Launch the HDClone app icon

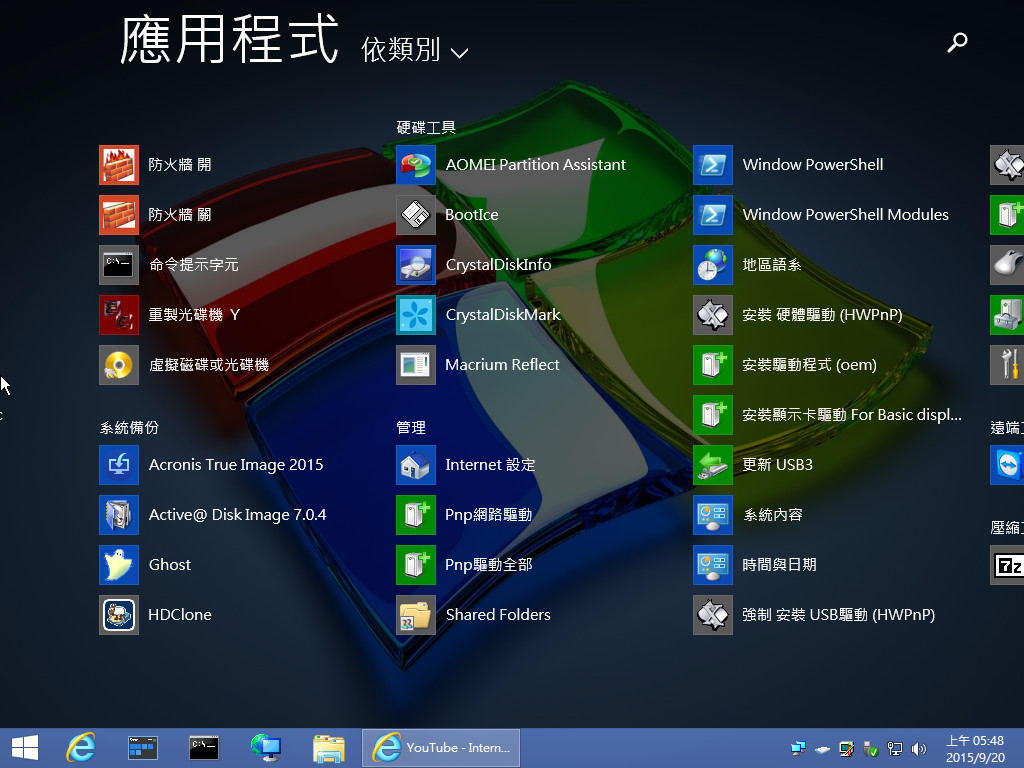119,615
